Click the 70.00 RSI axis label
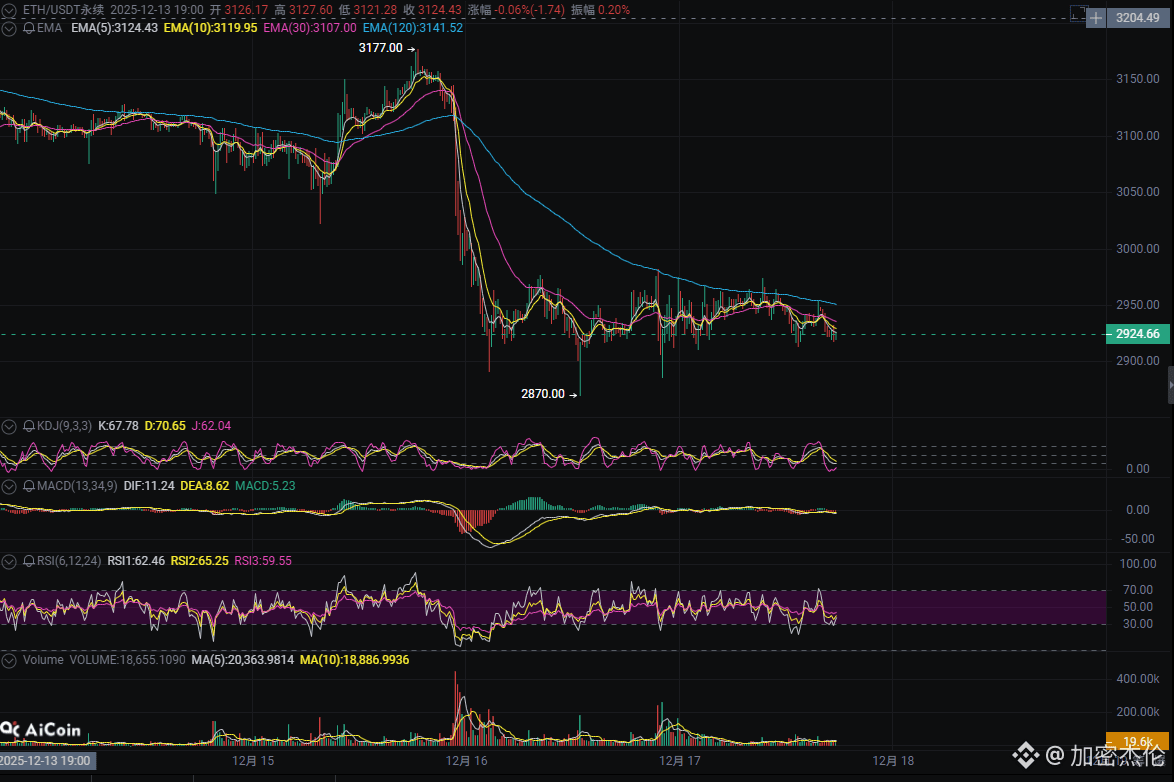 [x=1137, y=590]
